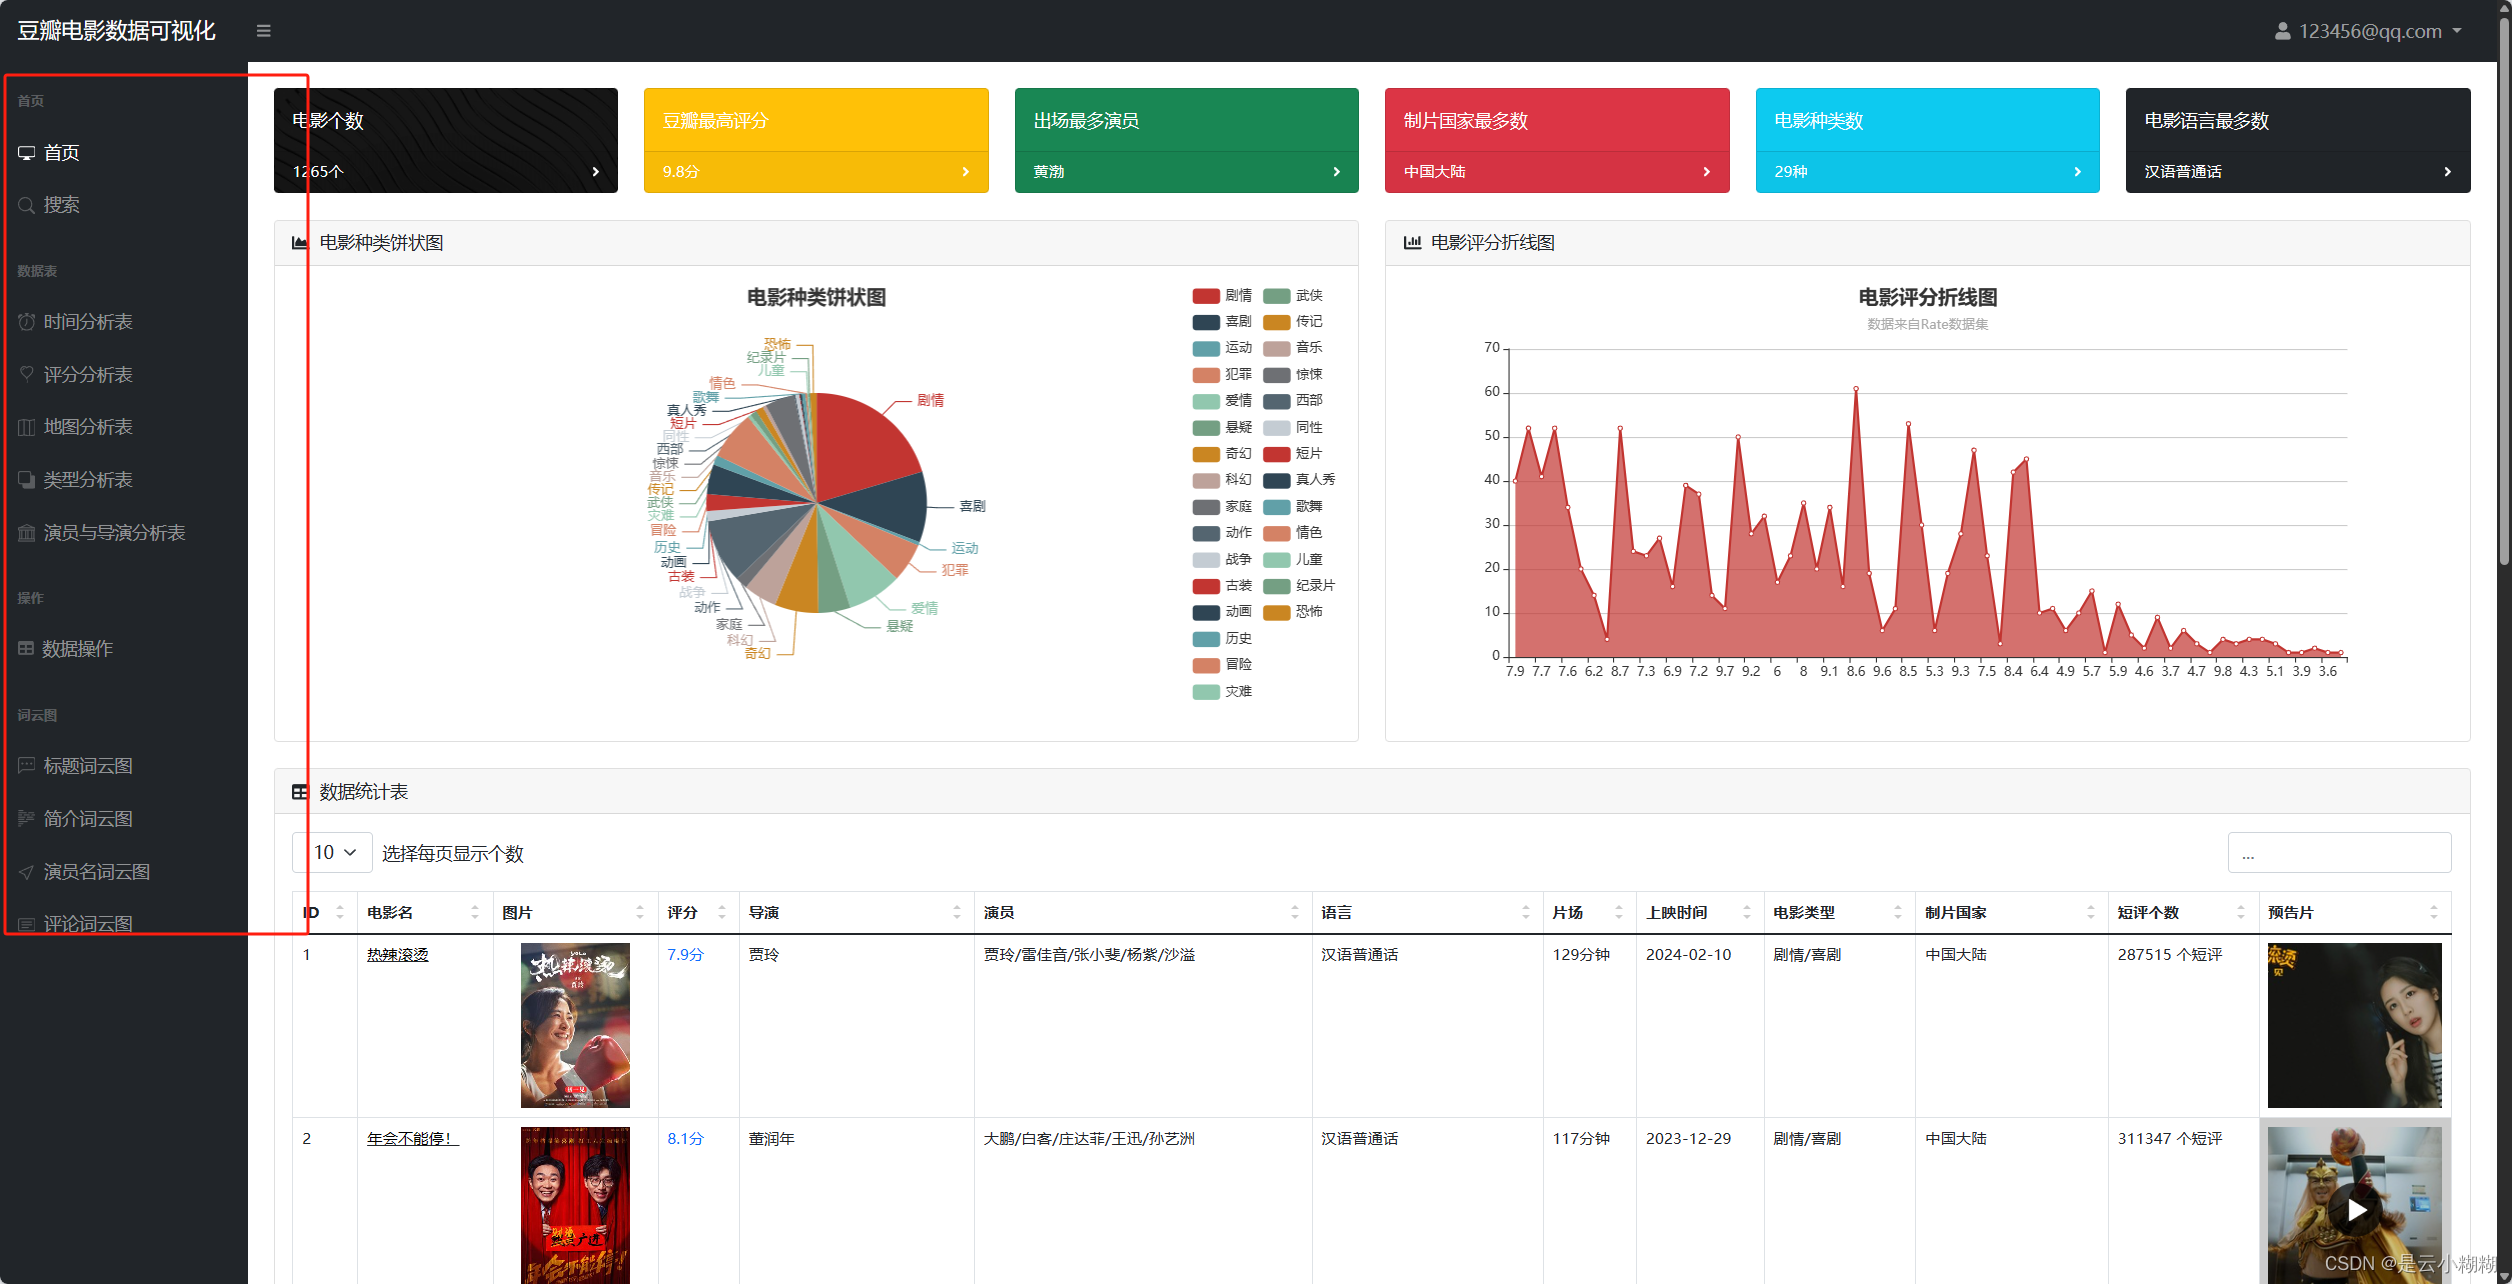Click the play button on second trailer
This screenshot has height=1284, width=2512.
(x=2356, y=1210)
